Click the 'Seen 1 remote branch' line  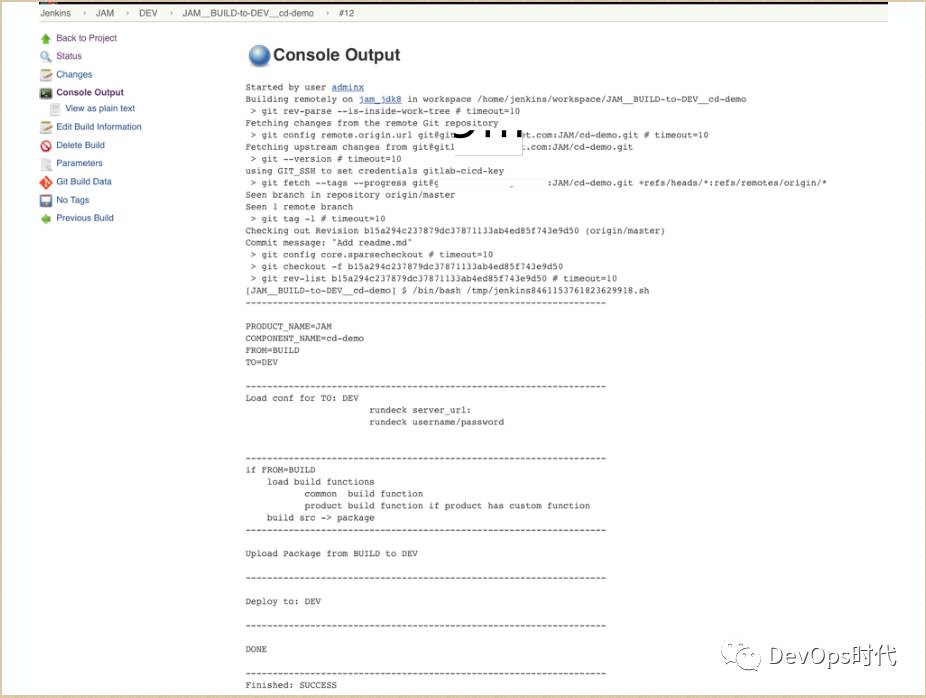299,207
